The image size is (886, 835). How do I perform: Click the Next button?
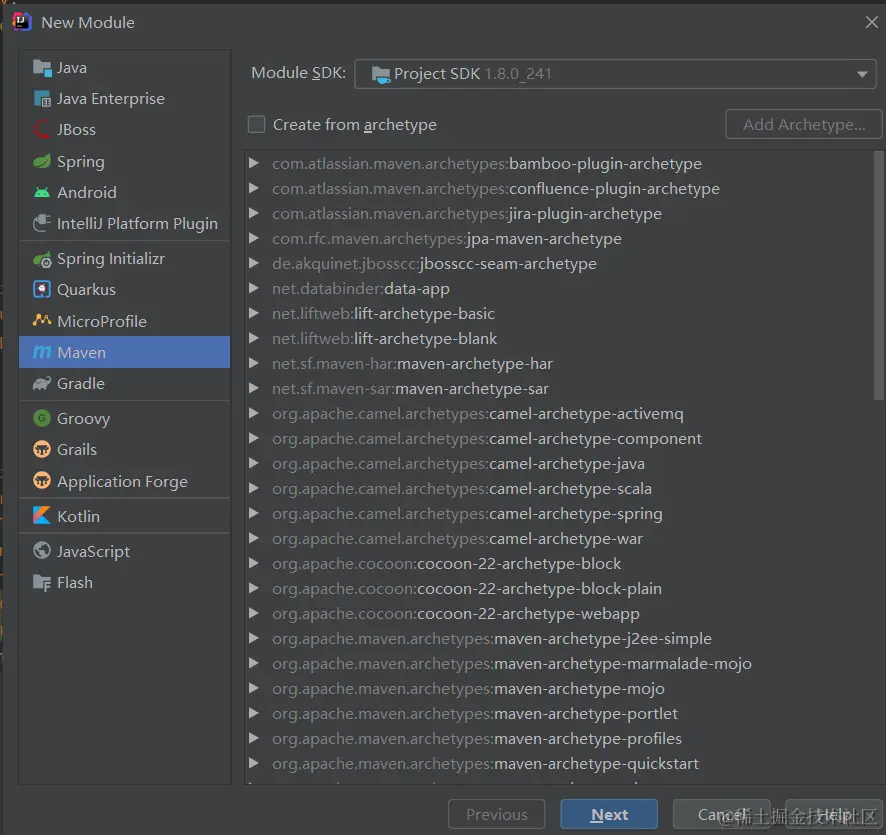(x=609, y=815)
